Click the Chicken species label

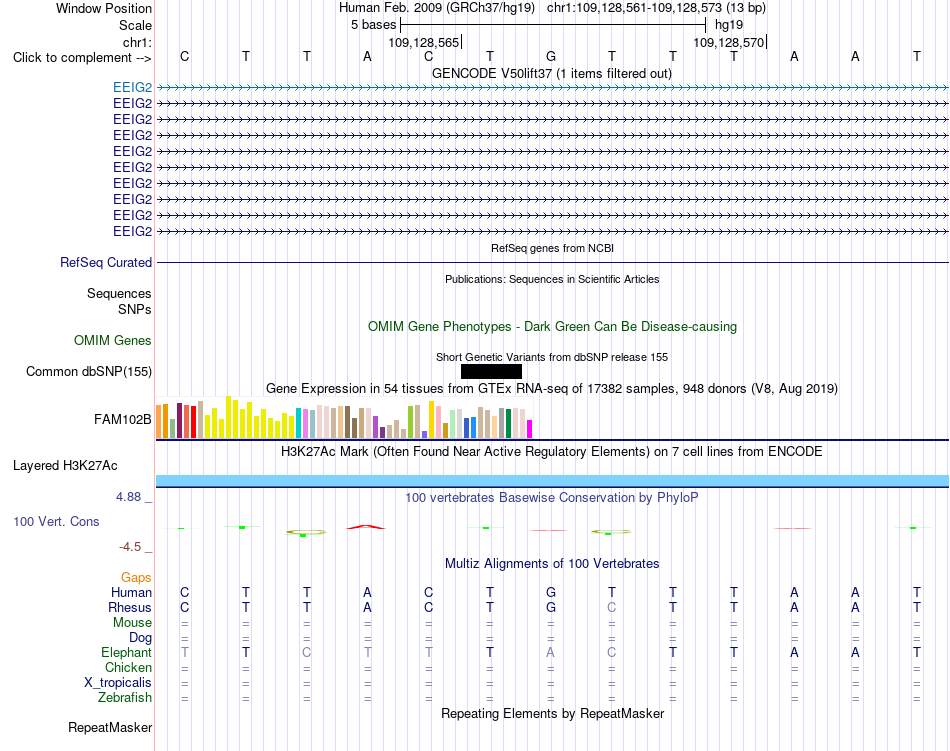(x=128, y=667)
